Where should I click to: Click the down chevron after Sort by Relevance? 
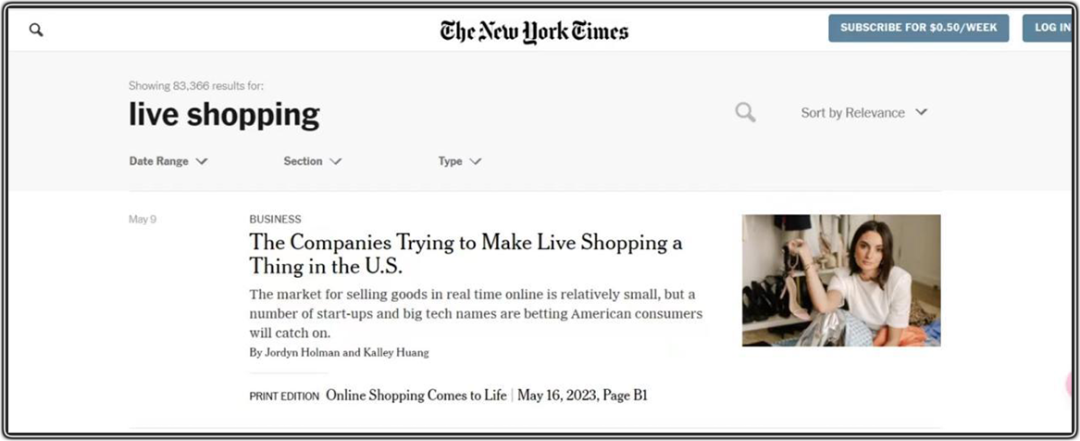(921, 112)
